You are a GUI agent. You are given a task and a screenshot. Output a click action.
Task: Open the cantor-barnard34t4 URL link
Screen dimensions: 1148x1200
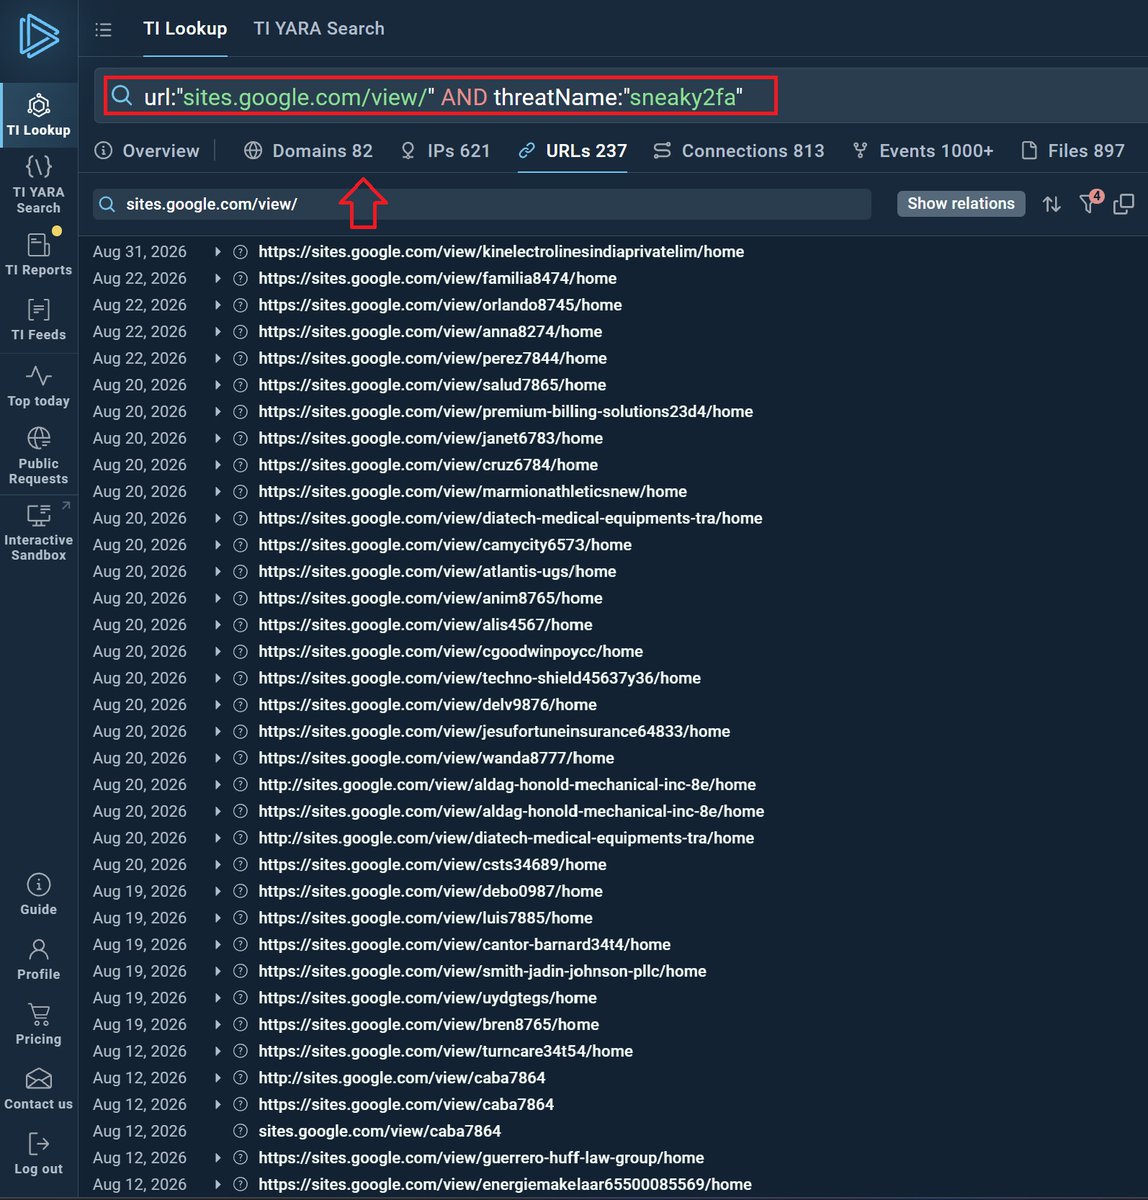point(465,945)
